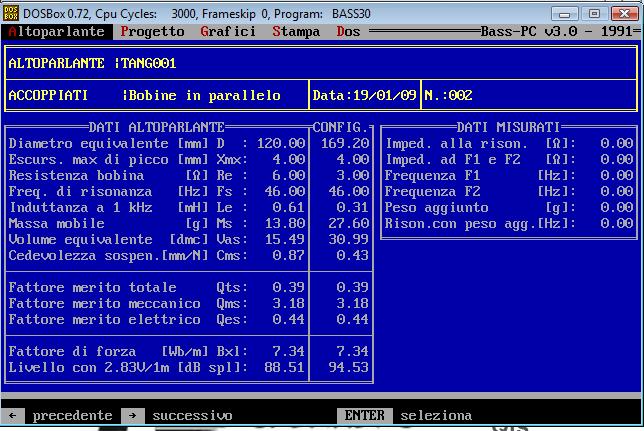Click 'Imped. ad F1 e F2' measured value
The height and width of the screenshot is (431, 644).
click(617, 159)
